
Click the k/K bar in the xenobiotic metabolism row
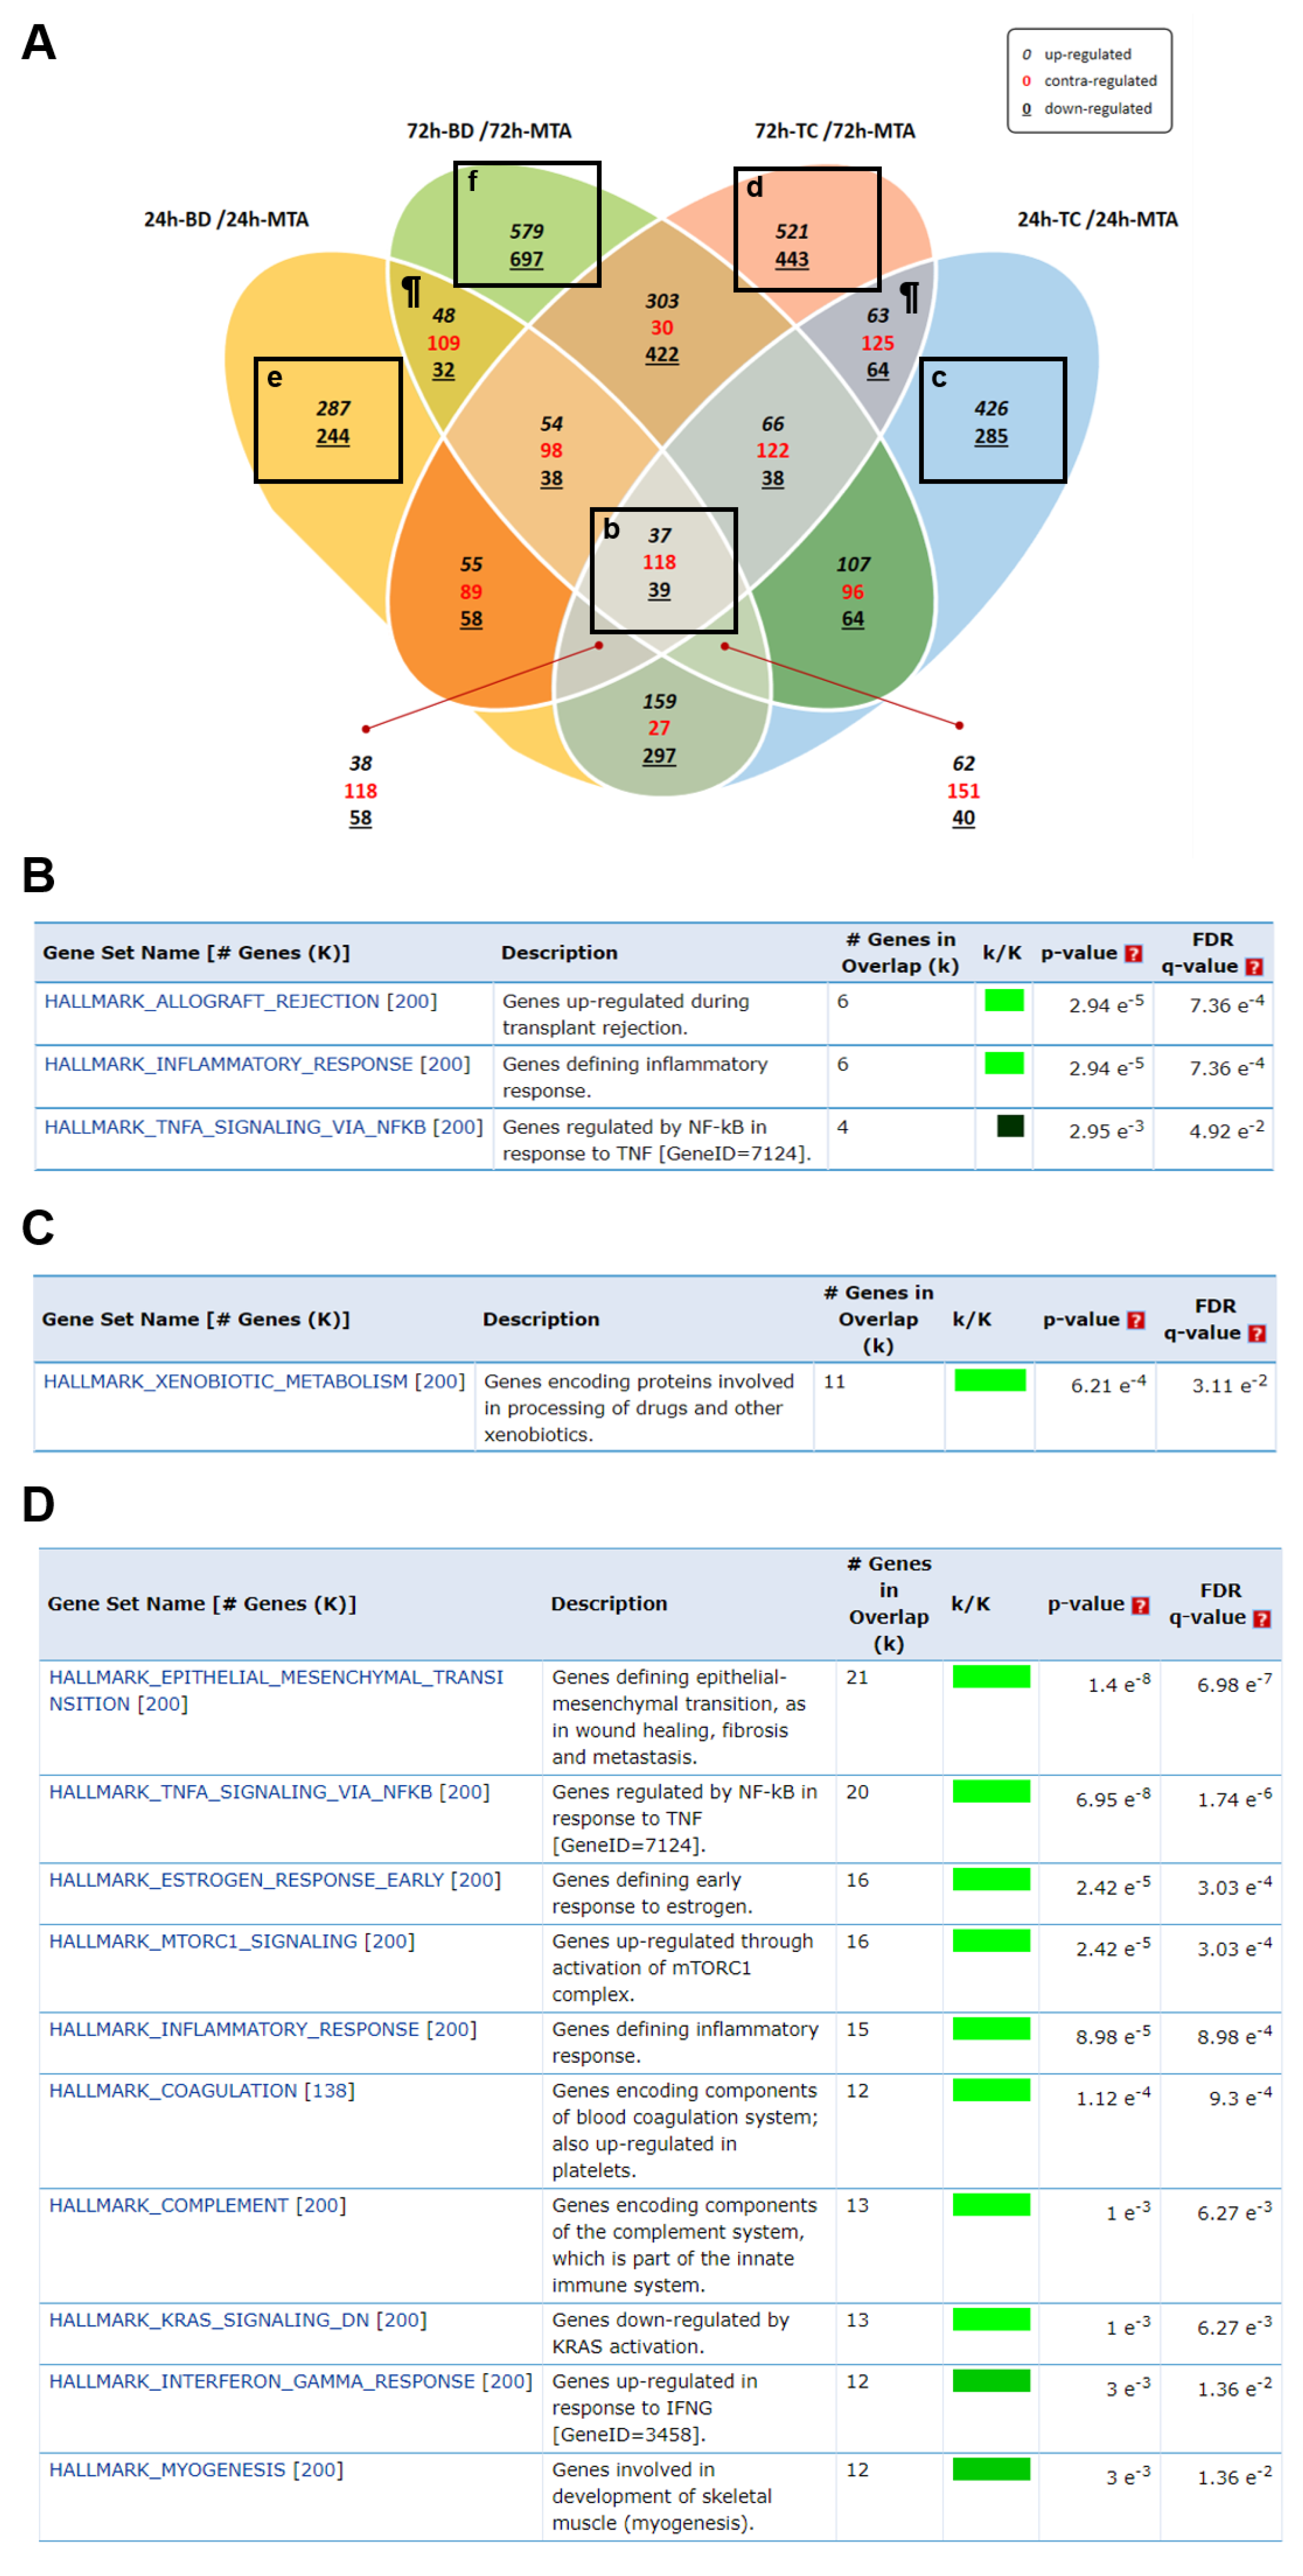(990, 1380)
